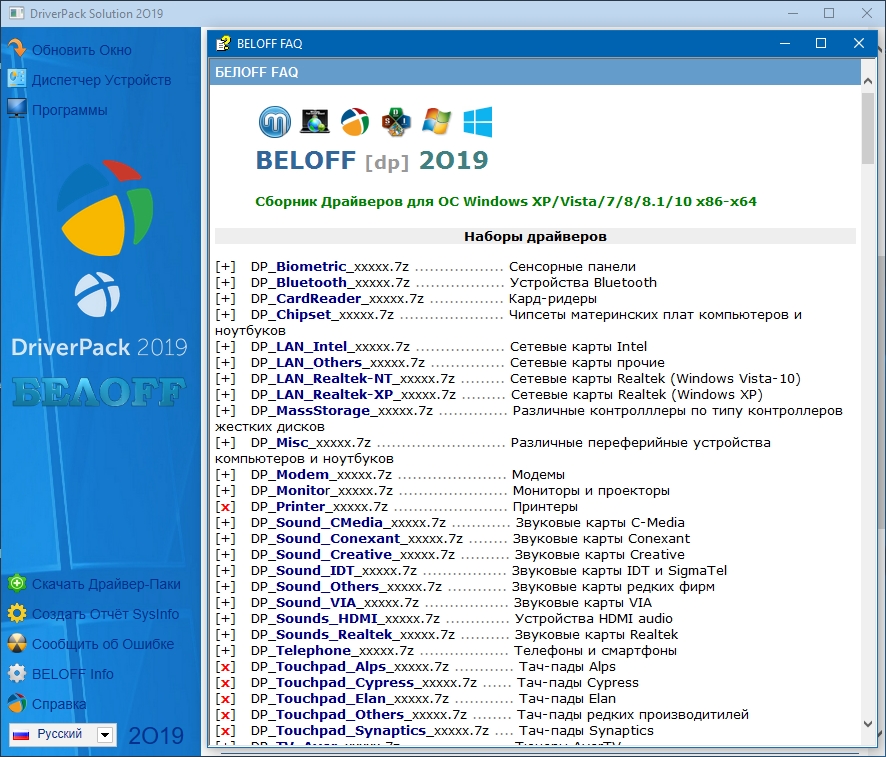Click the yellow gear Создать Отчёт SysInfo icon

click(x=16, y=614)
